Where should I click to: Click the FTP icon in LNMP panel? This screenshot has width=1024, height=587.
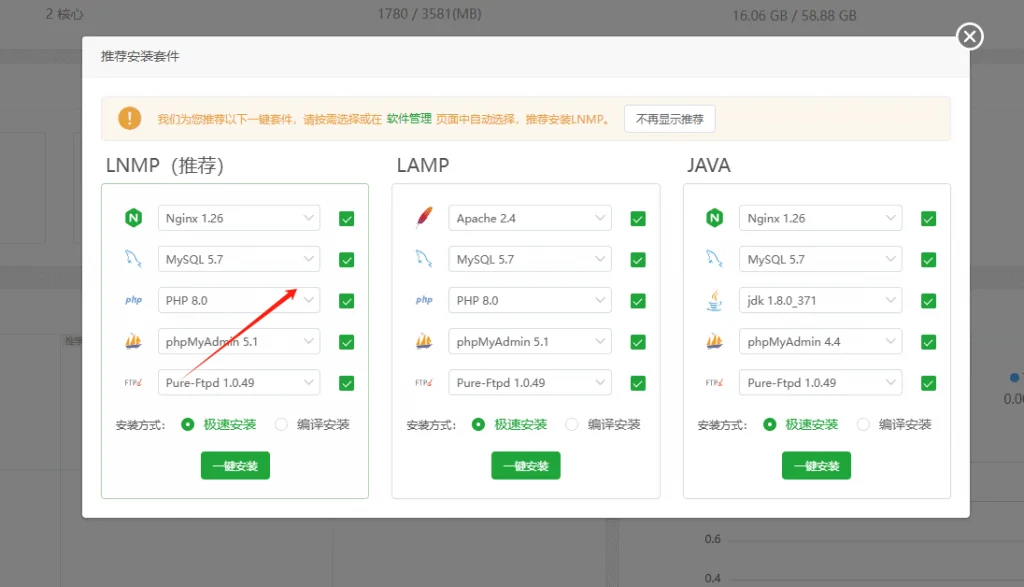click(133, 383)
